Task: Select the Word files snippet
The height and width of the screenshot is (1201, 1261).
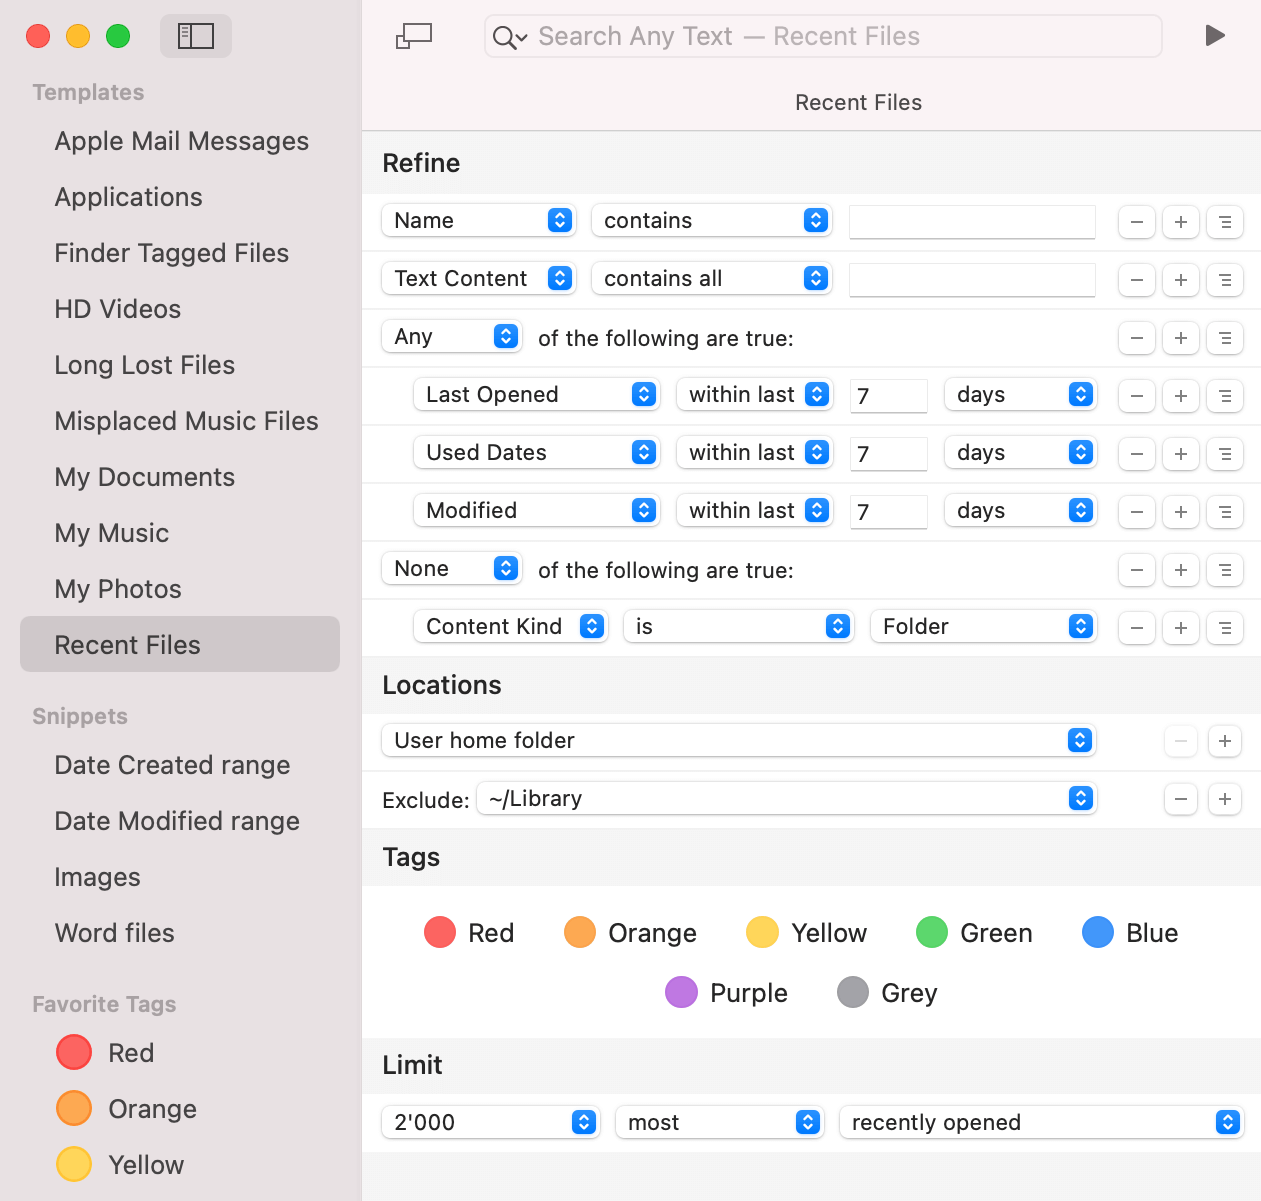Action: pos(115,933)
